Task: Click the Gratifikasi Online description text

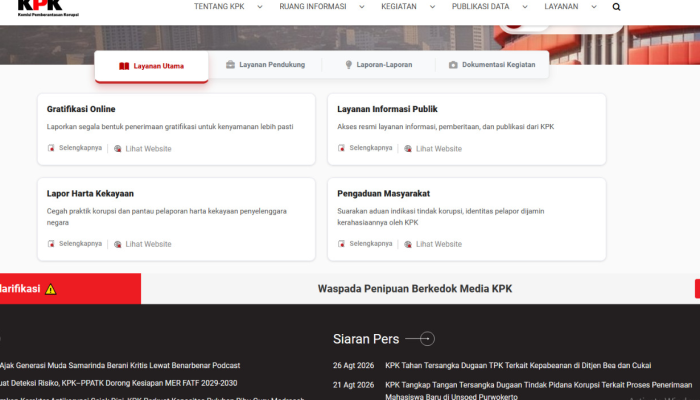Action: coord(170,127)
